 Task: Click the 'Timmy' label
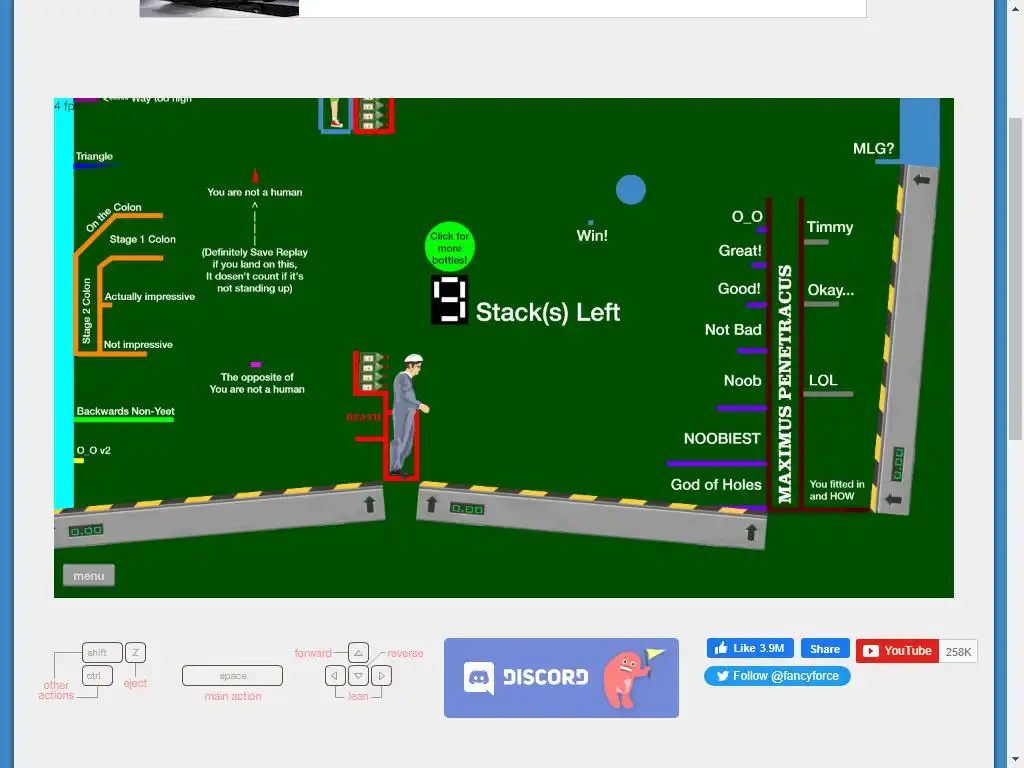(x=829, y=227)
